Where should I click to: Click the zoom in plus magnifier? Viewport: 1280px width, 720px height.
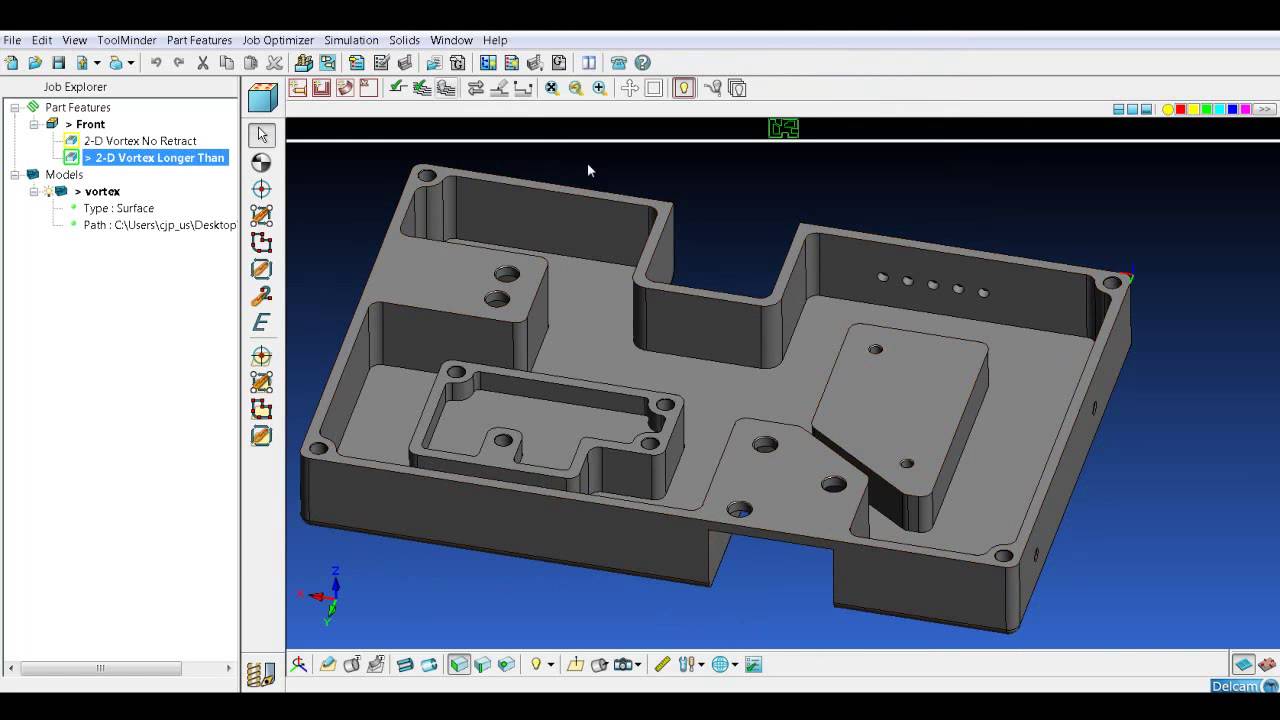[600, 88]
